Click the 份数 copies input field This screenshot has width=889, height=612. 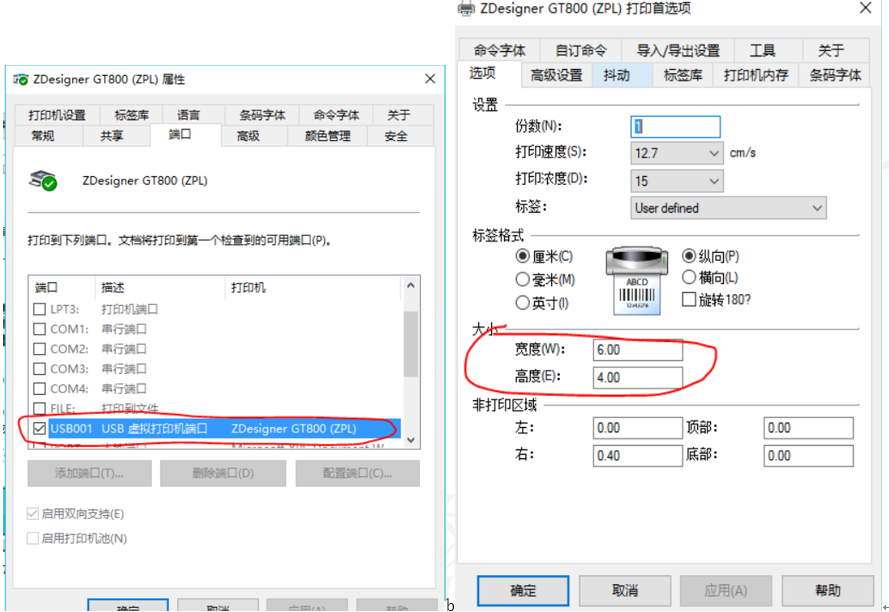(x=675, y=126)
